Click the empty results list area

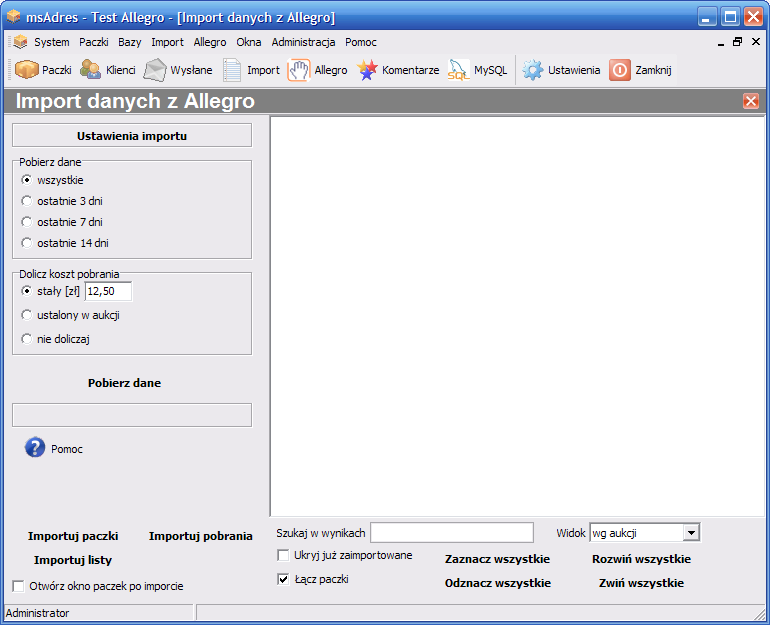coord(518,316)
